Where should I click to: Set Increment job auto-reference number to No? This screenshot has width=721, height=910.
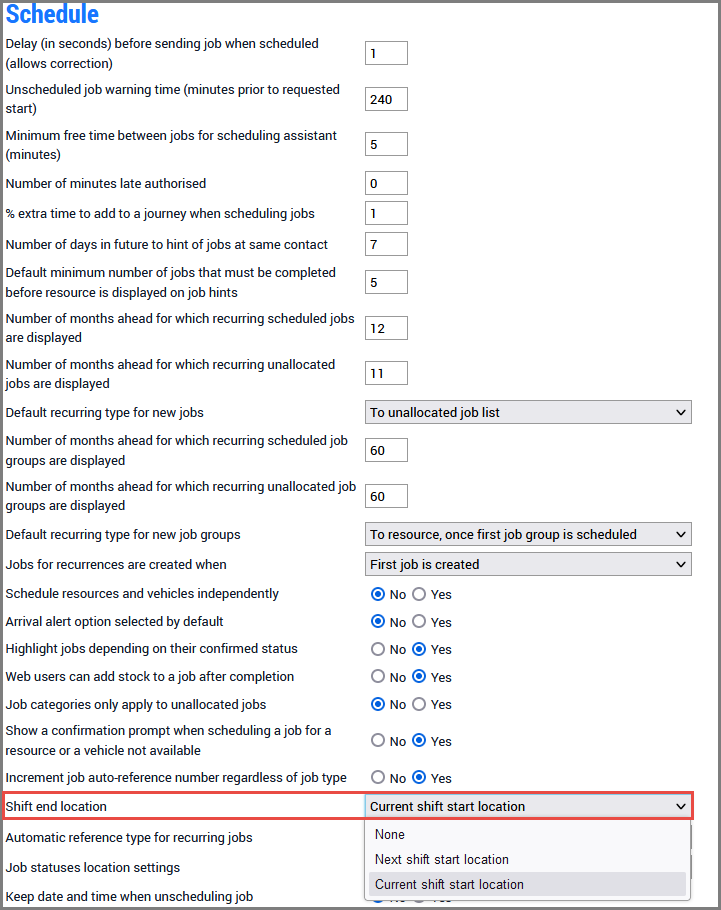pyautogui.click(x=378, y=777)
